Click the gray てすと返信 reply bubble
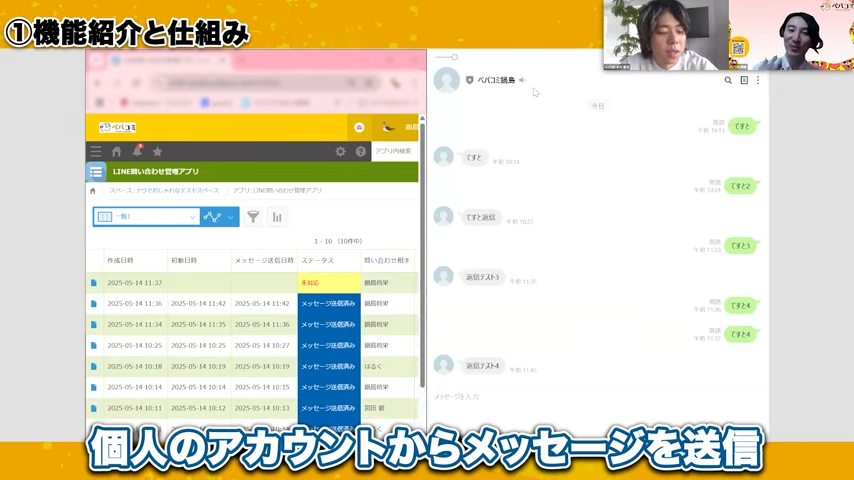This screenshot has width=854, height=480. click(x=480, y=217)
